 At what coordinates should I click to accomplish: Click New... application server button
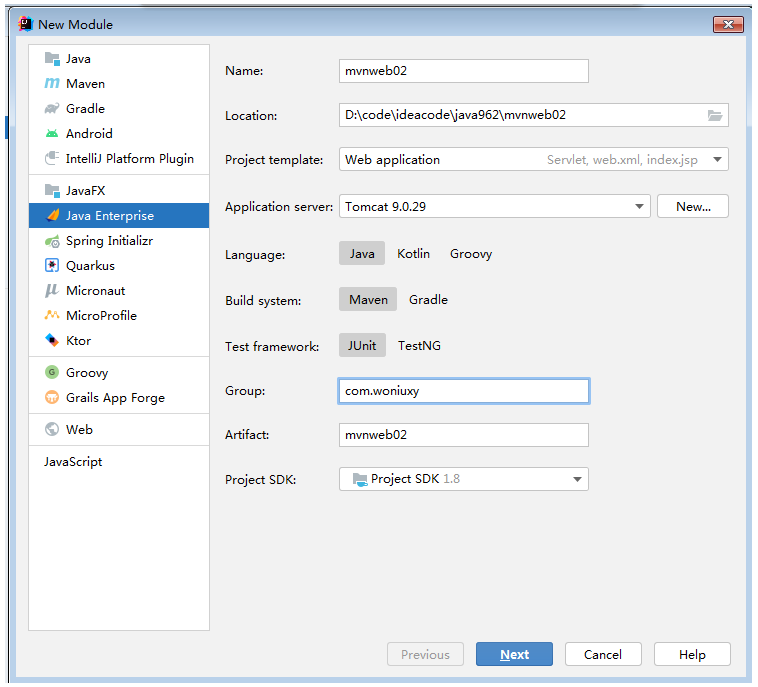pyautogui.click(x=693, y=206)
